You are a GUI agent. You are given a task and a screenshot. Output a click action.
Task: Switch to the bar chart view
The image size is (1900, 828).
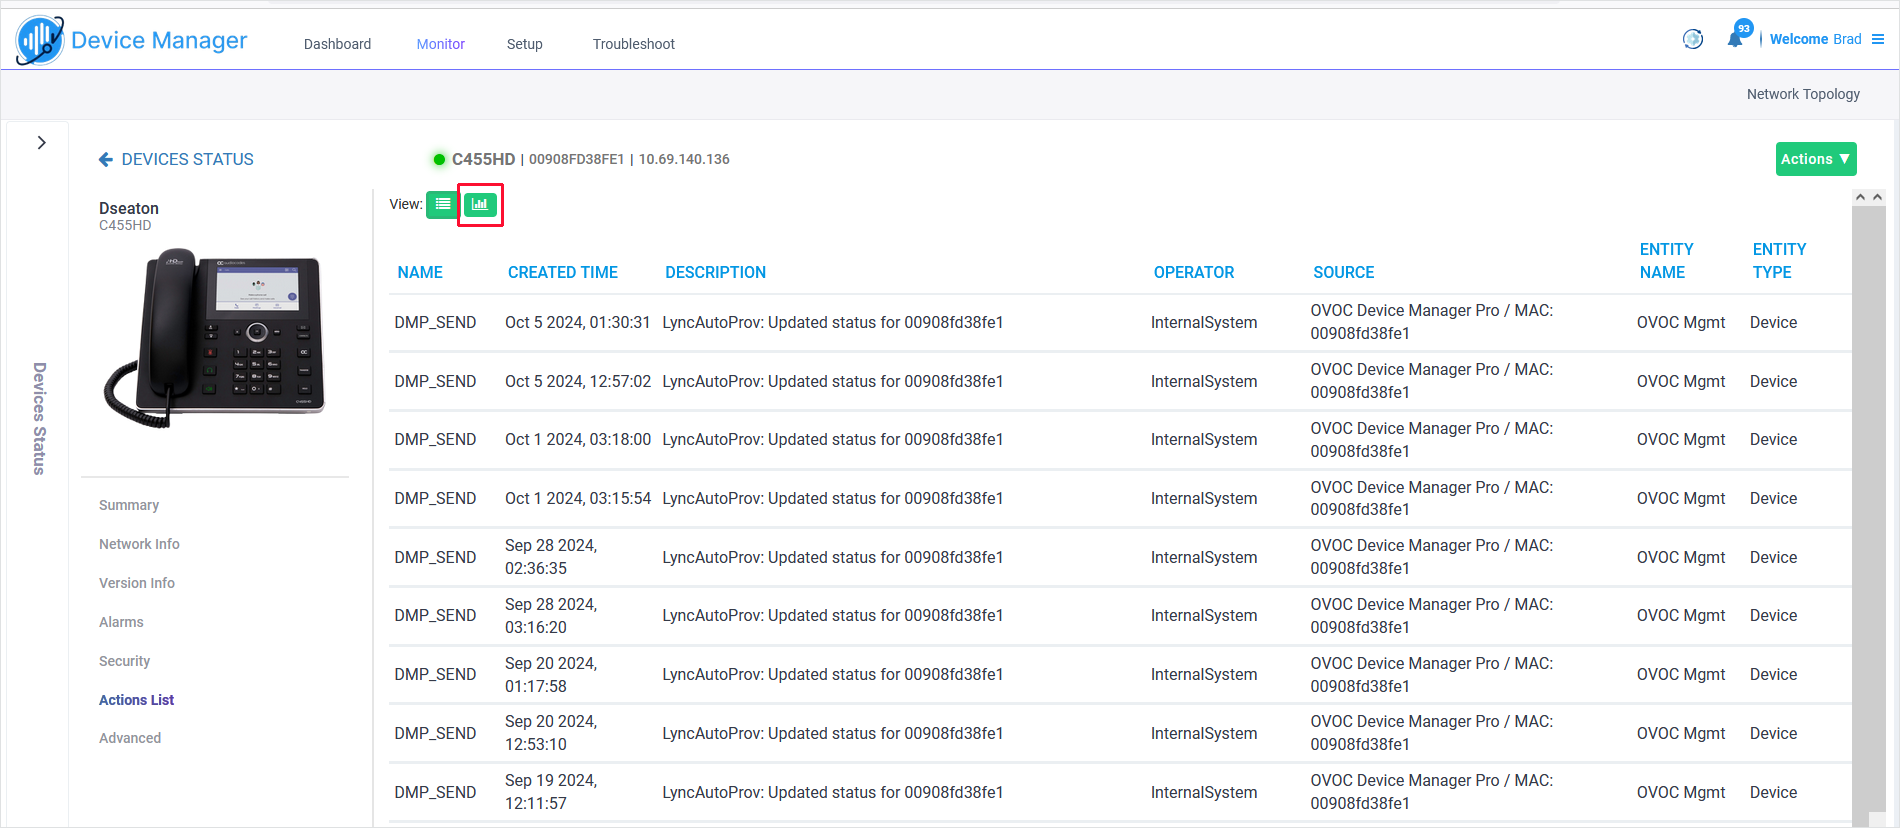(480, 204)
